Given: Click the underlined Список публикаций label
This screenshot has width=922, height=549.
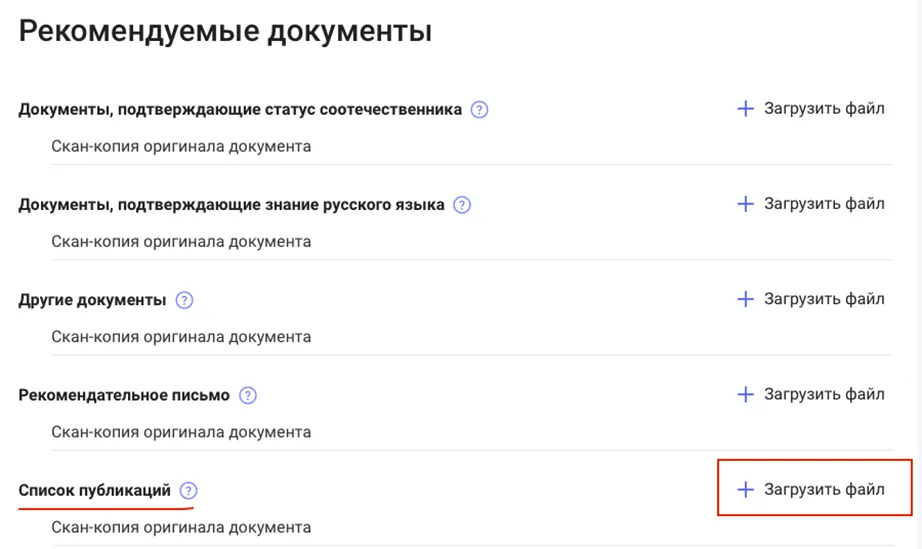Looking at the screenshot, I should (x=95, y=490).
